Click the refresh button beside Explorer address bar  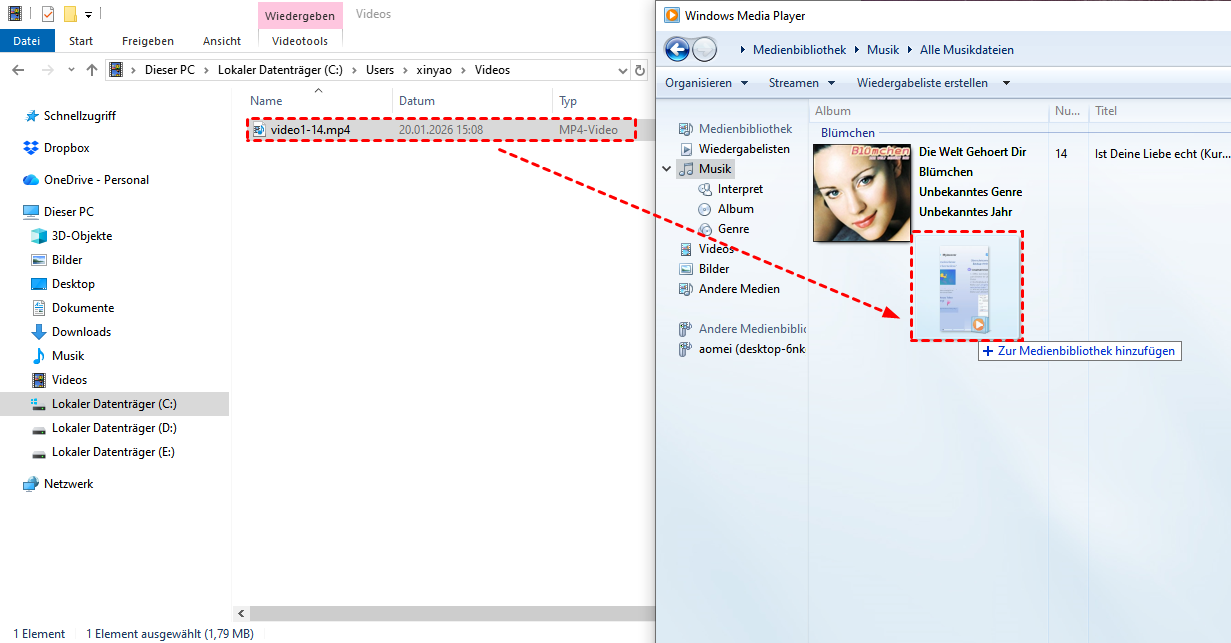click(641, 70)
